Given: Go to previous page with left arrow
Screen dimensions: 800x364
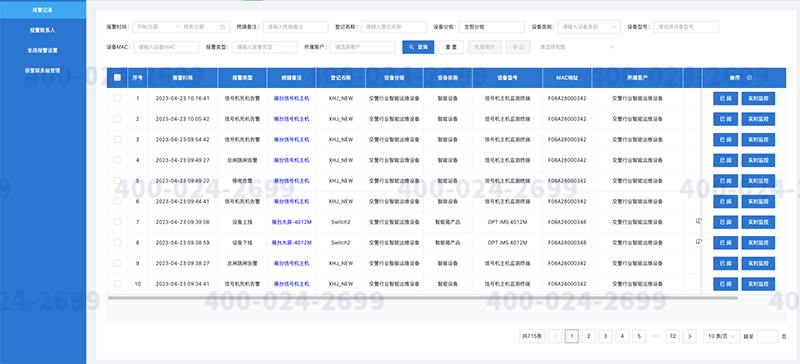Looking at the screenshot, I should (555, 336).
